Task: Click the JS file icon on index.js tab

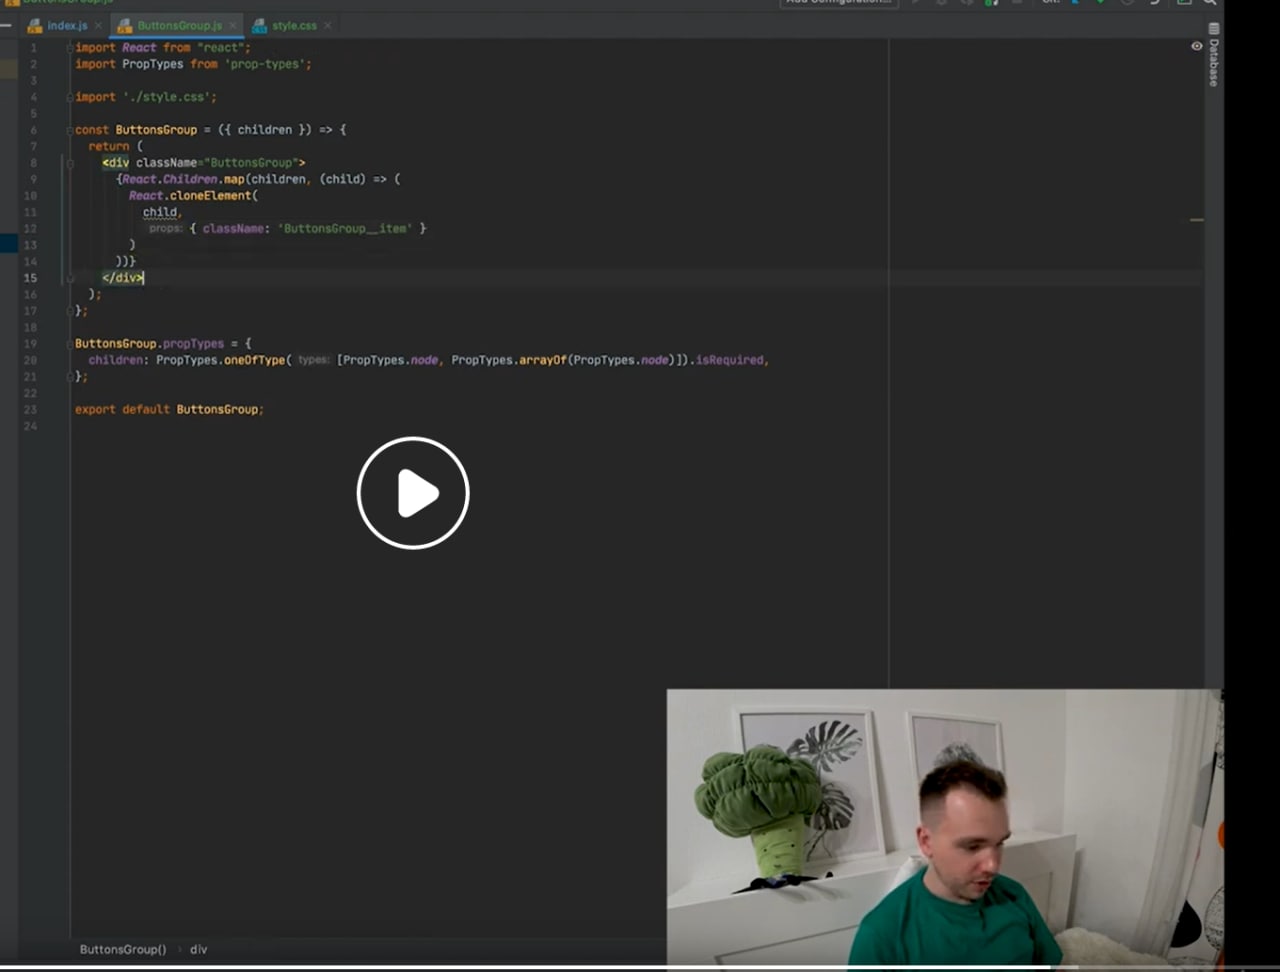Action: coord(35,26)
